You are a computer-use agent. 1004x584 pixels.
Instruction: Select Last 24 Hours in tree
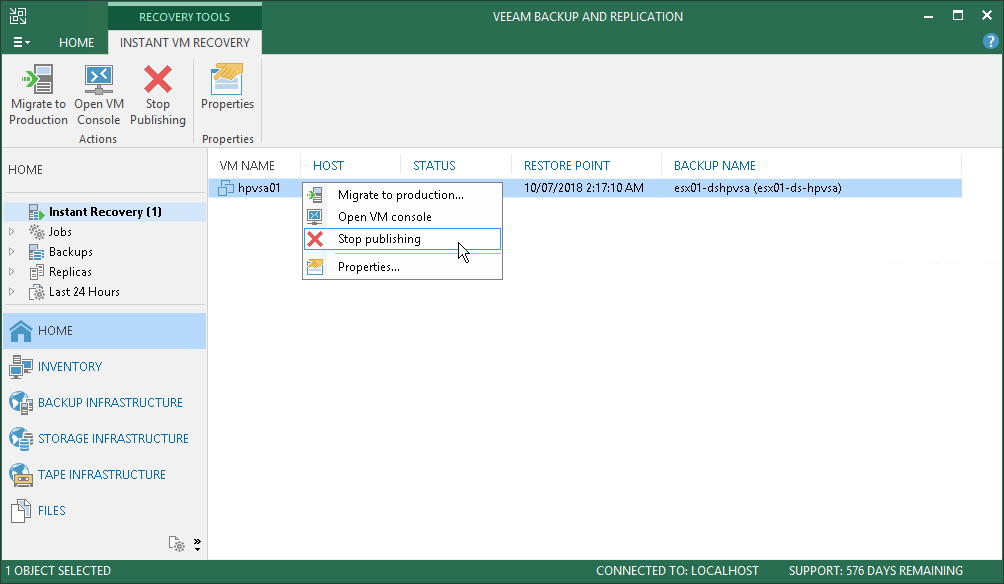[84, 291]
